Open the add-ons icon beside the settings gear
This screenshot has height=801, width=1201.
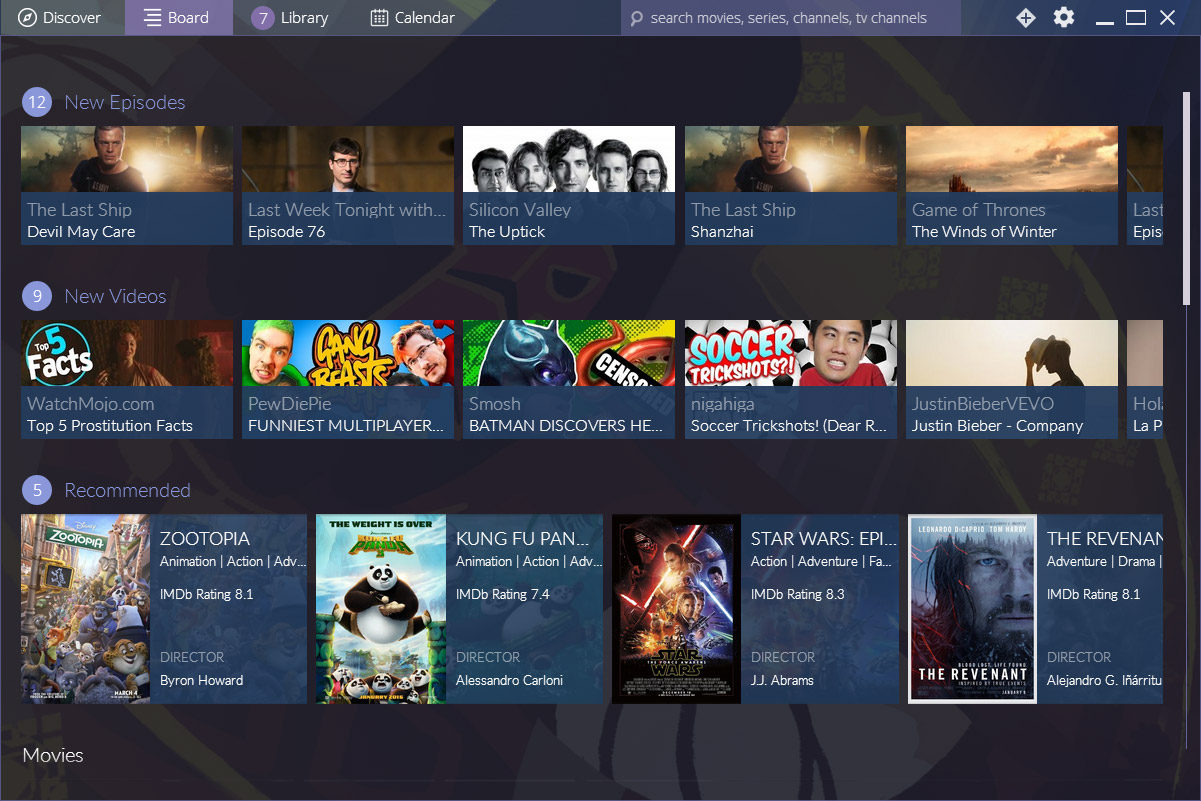coord(1026,18)
